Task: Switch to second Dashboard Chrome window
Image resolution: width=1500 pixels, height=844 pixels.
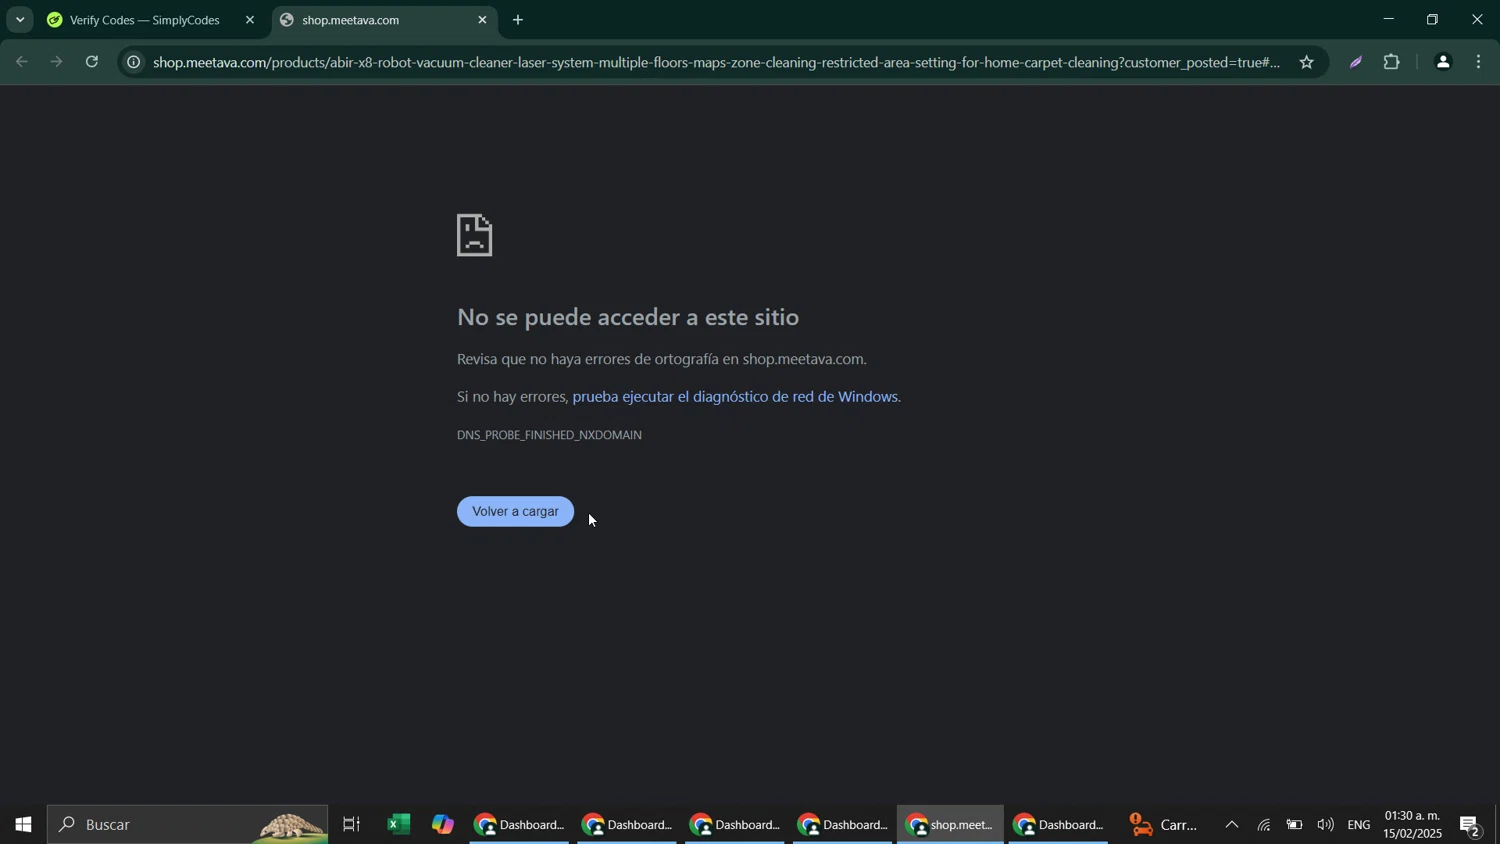Action: click(x=627, y=825)
